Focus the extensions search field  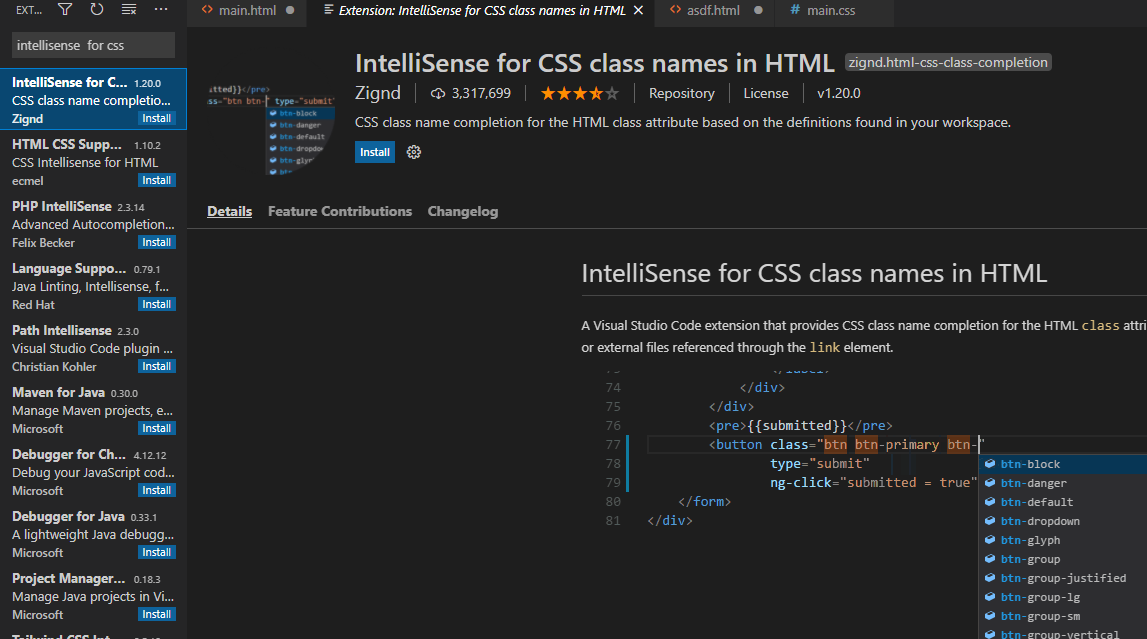(94, 45)
